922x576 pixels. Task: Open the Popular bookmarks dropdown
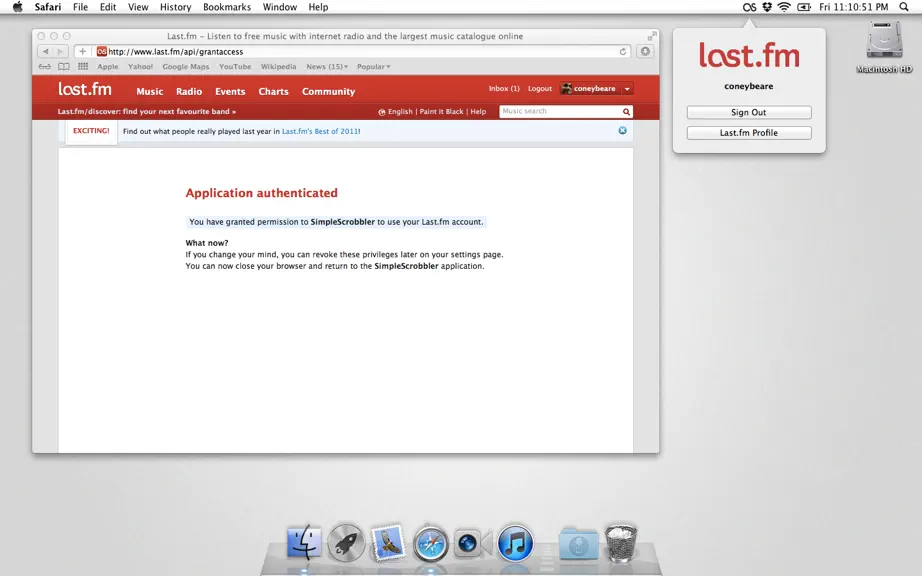point(373,66)
